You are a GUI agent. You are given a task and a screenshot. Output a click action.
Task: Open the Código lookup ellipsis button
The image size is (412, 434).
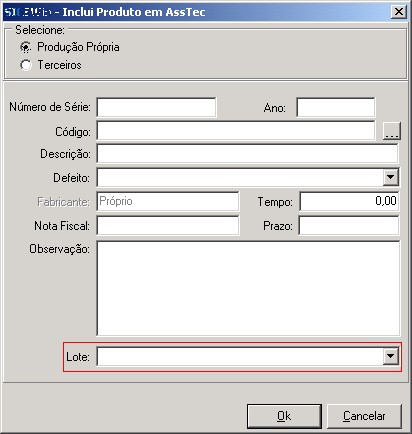(392, 131)
